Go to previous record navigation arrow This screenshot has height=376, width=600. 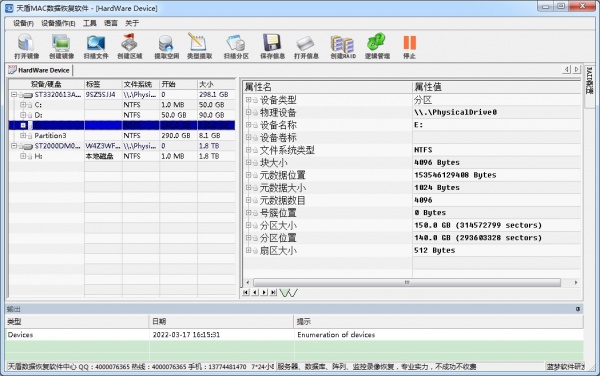pos(255,292)
